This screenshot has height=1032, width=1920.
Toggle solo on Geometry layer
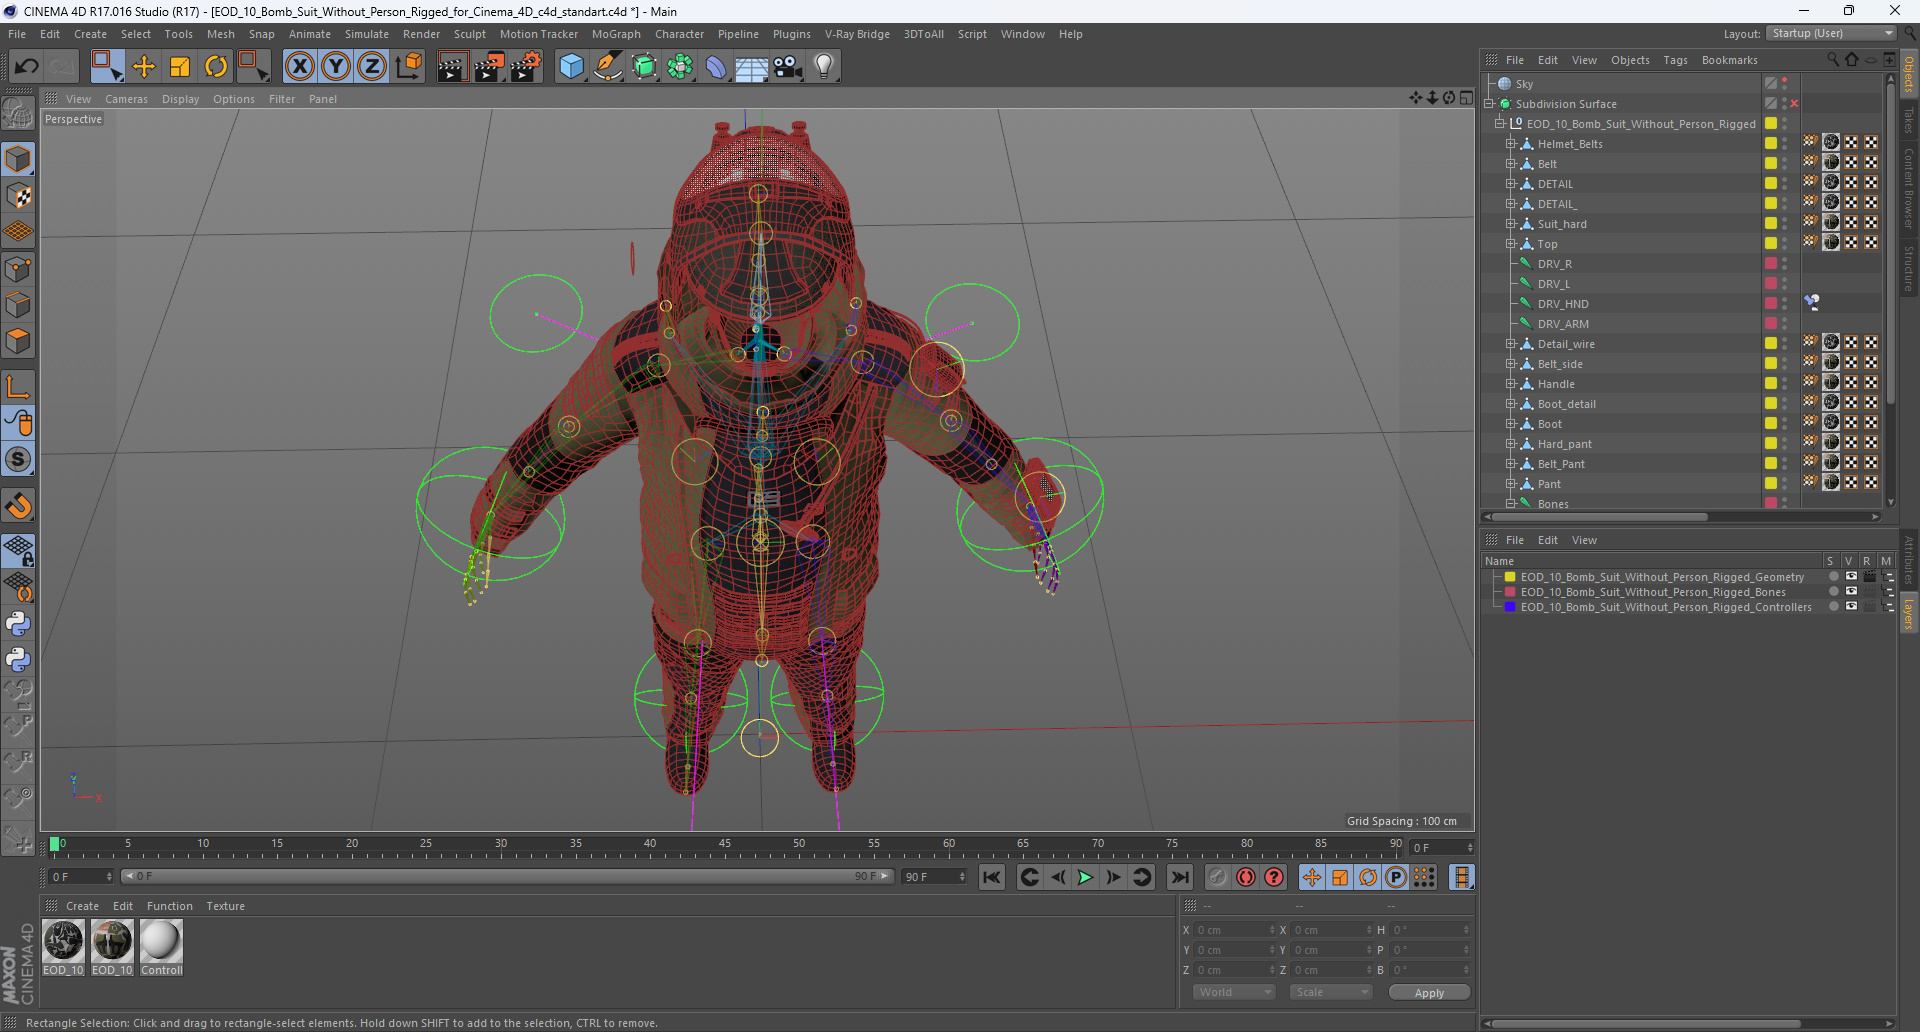pyautogui.click(x=1833, y=577)
